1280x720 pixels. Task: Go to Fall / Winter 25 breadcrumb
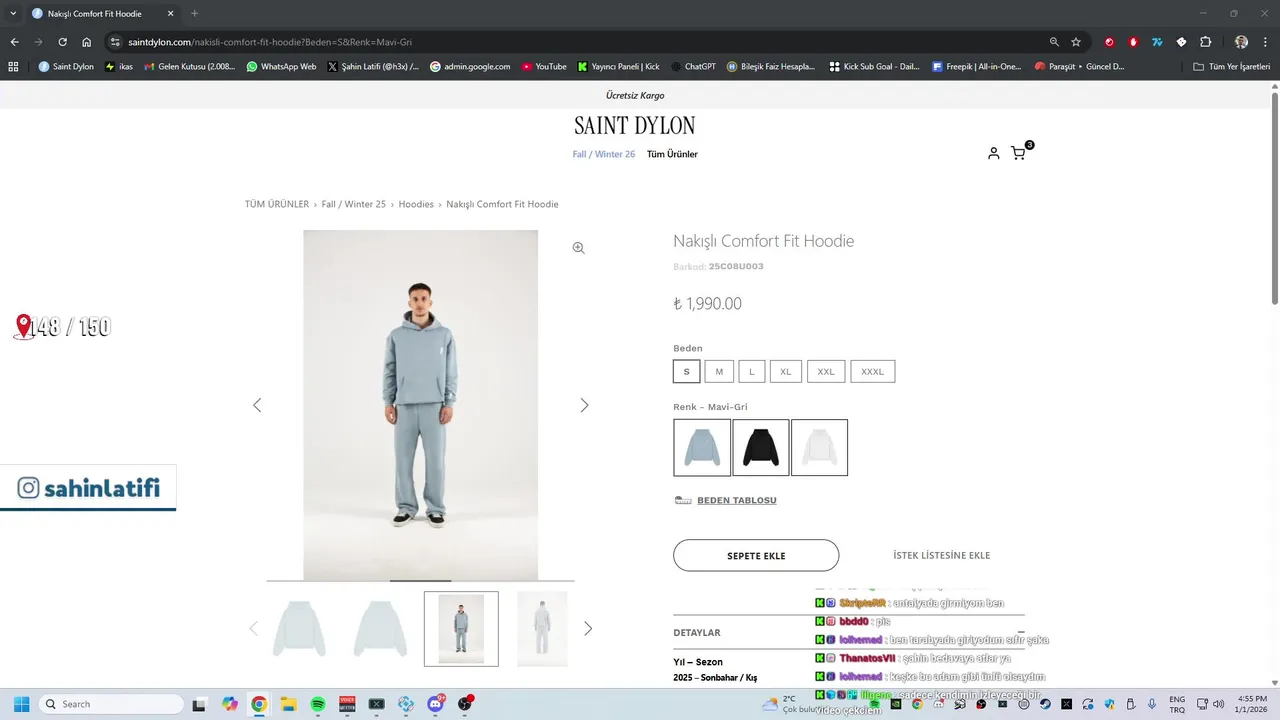354,204
